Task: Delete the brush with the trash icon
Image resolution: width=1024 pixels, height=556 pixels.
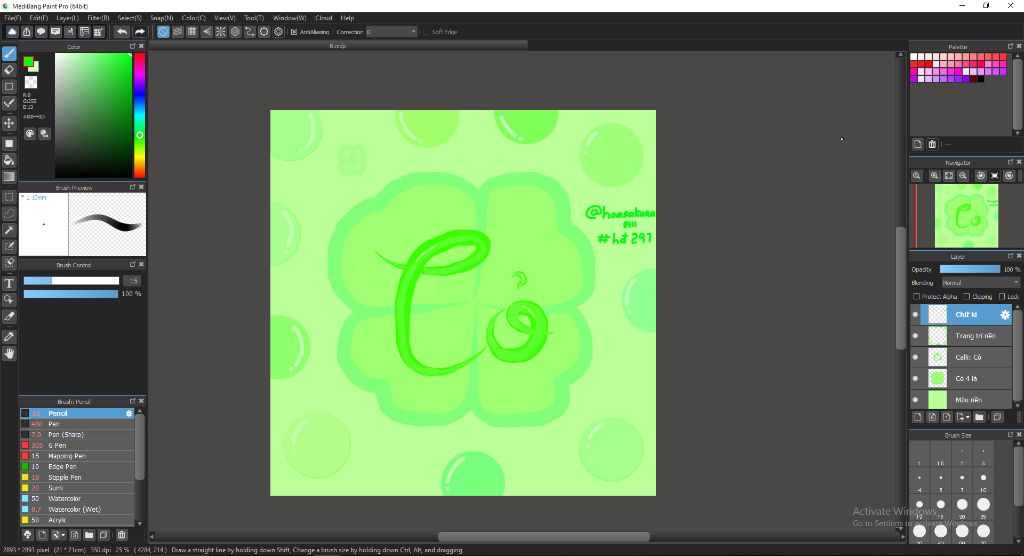Action: click(121, 534)
